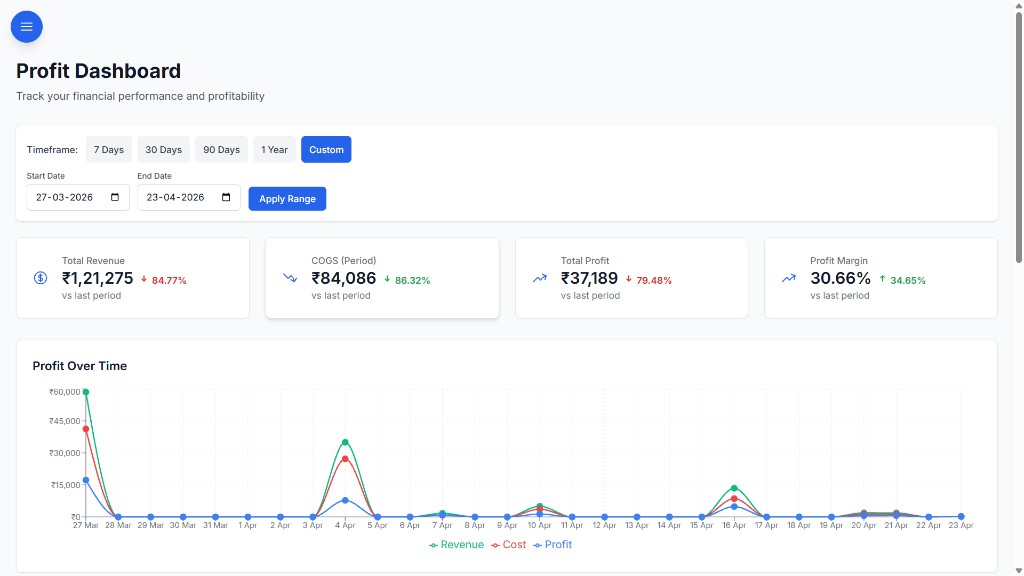The width and height of the screenshot is (1024, 576).
Task: Toggle the Cost legend item
Action: click(508, 545)
